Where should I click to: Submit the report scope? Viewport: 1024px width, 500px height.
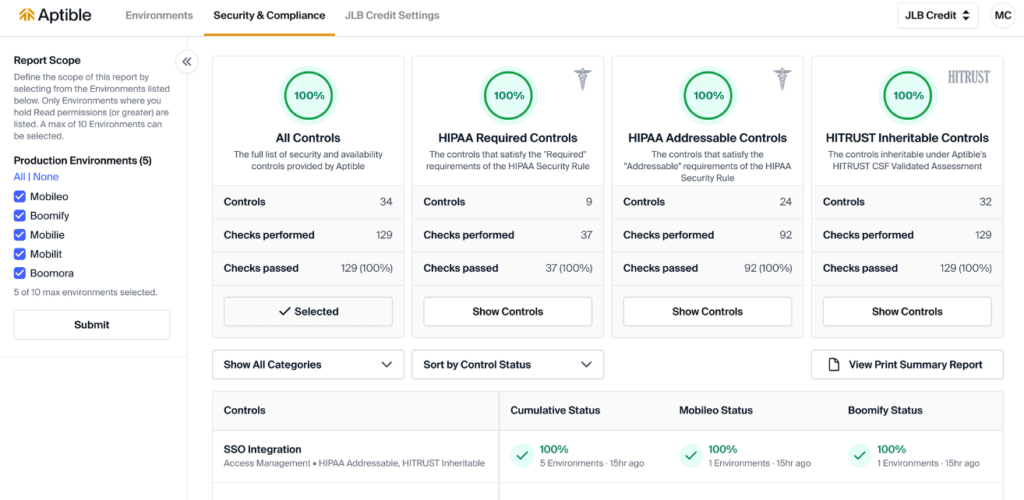click(x=91, y=324)
